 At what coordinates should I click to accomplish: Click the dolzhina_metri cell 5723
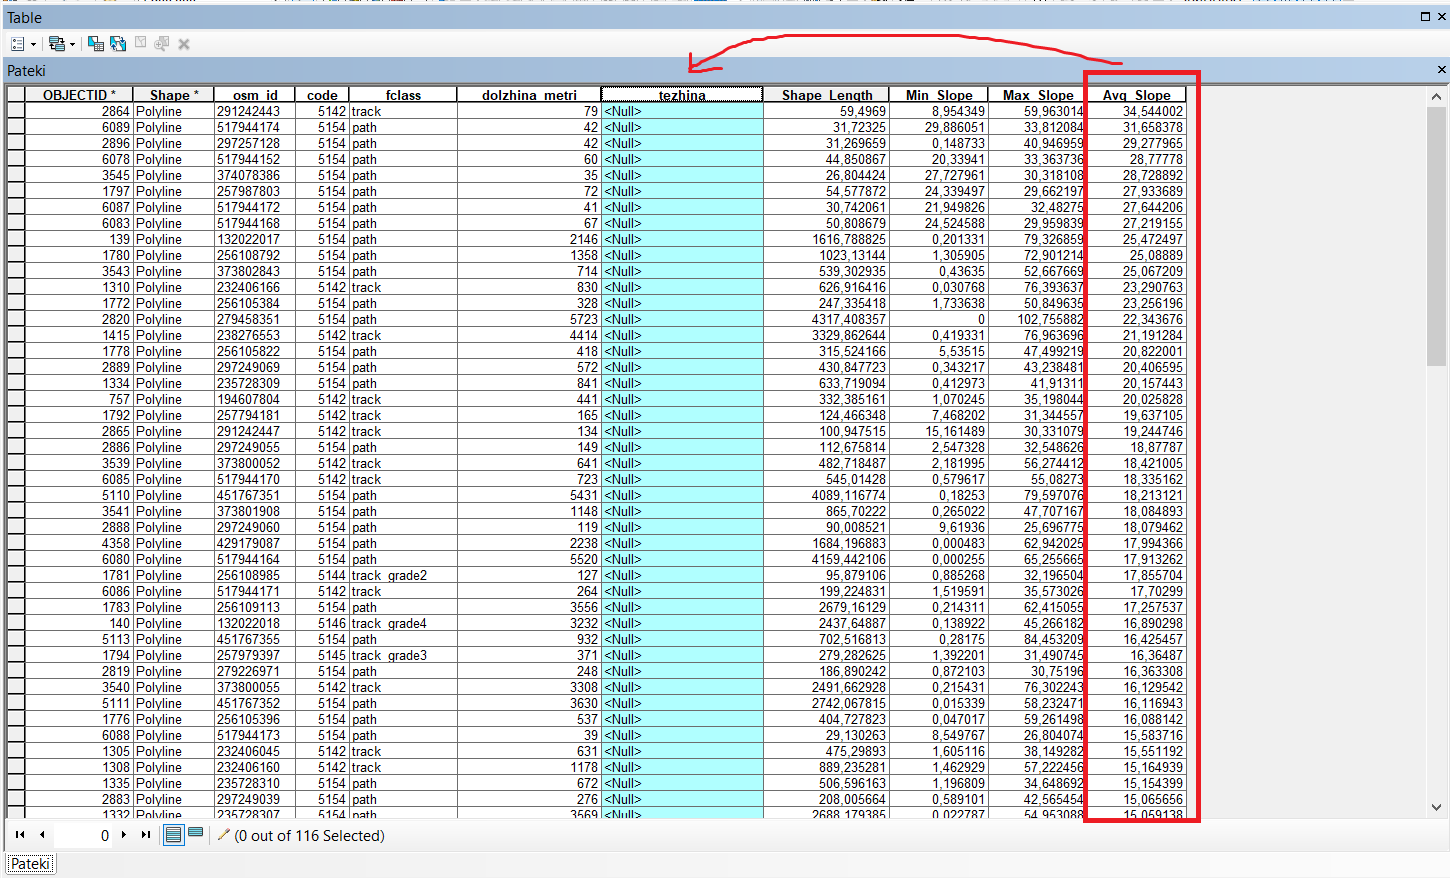[529, 319]
